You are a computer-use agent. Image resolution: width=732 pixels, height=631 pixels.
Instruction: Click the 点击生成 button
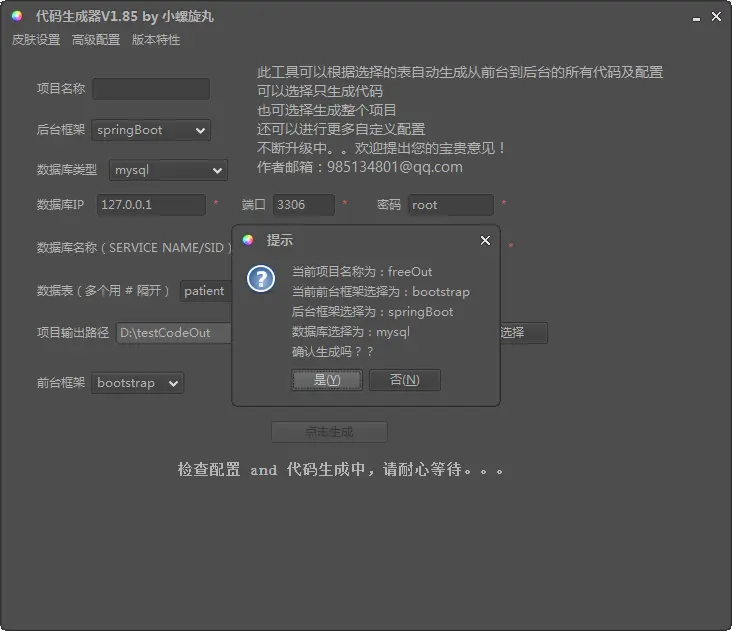tap(329, 432)
